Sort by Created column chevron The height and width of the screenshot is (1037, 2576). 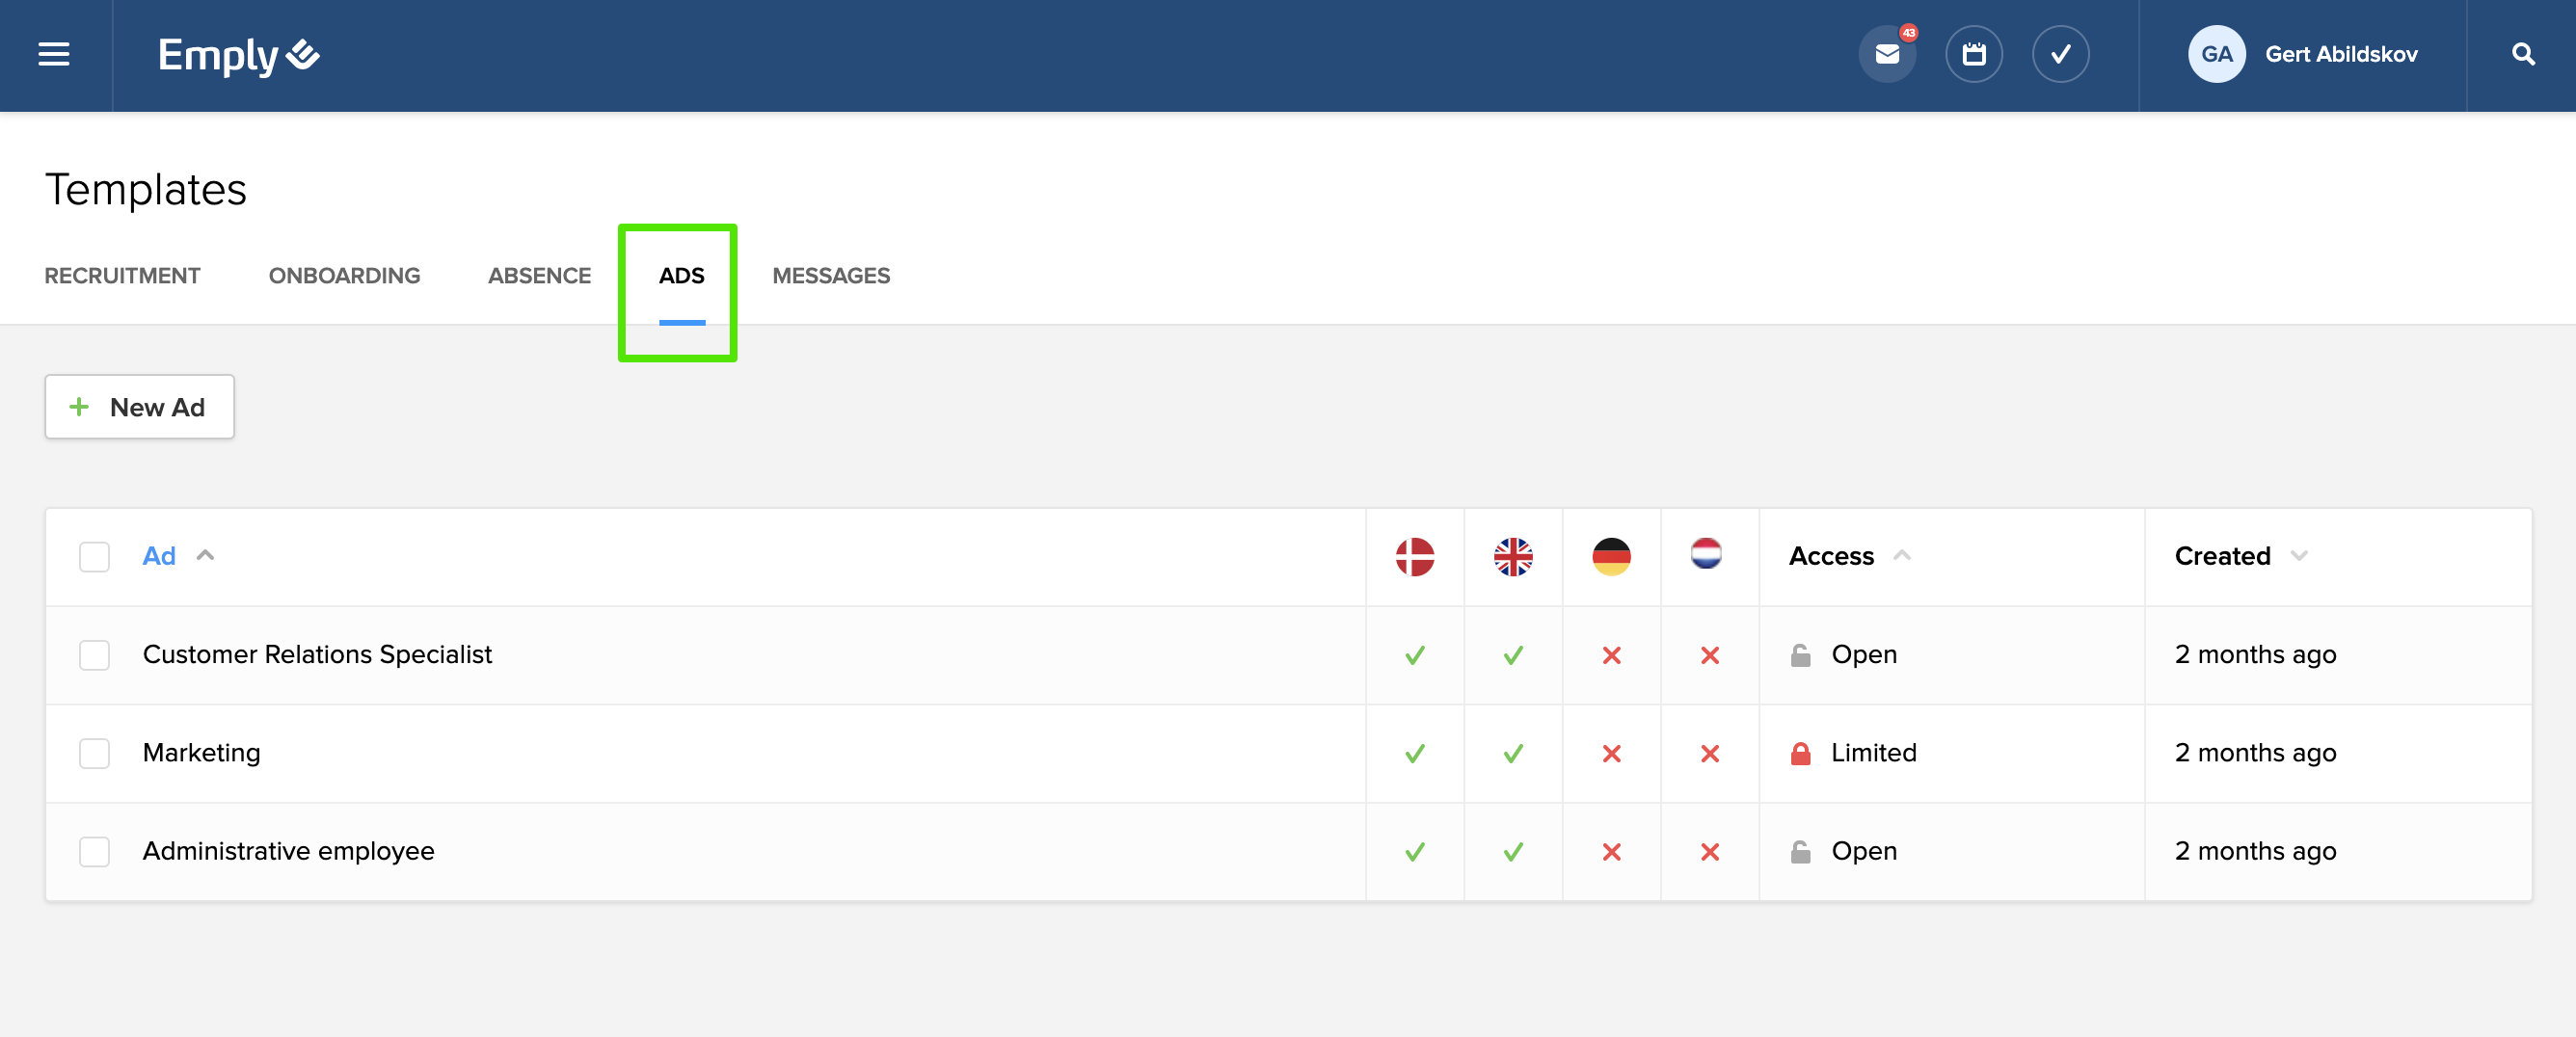(2298, 555)
